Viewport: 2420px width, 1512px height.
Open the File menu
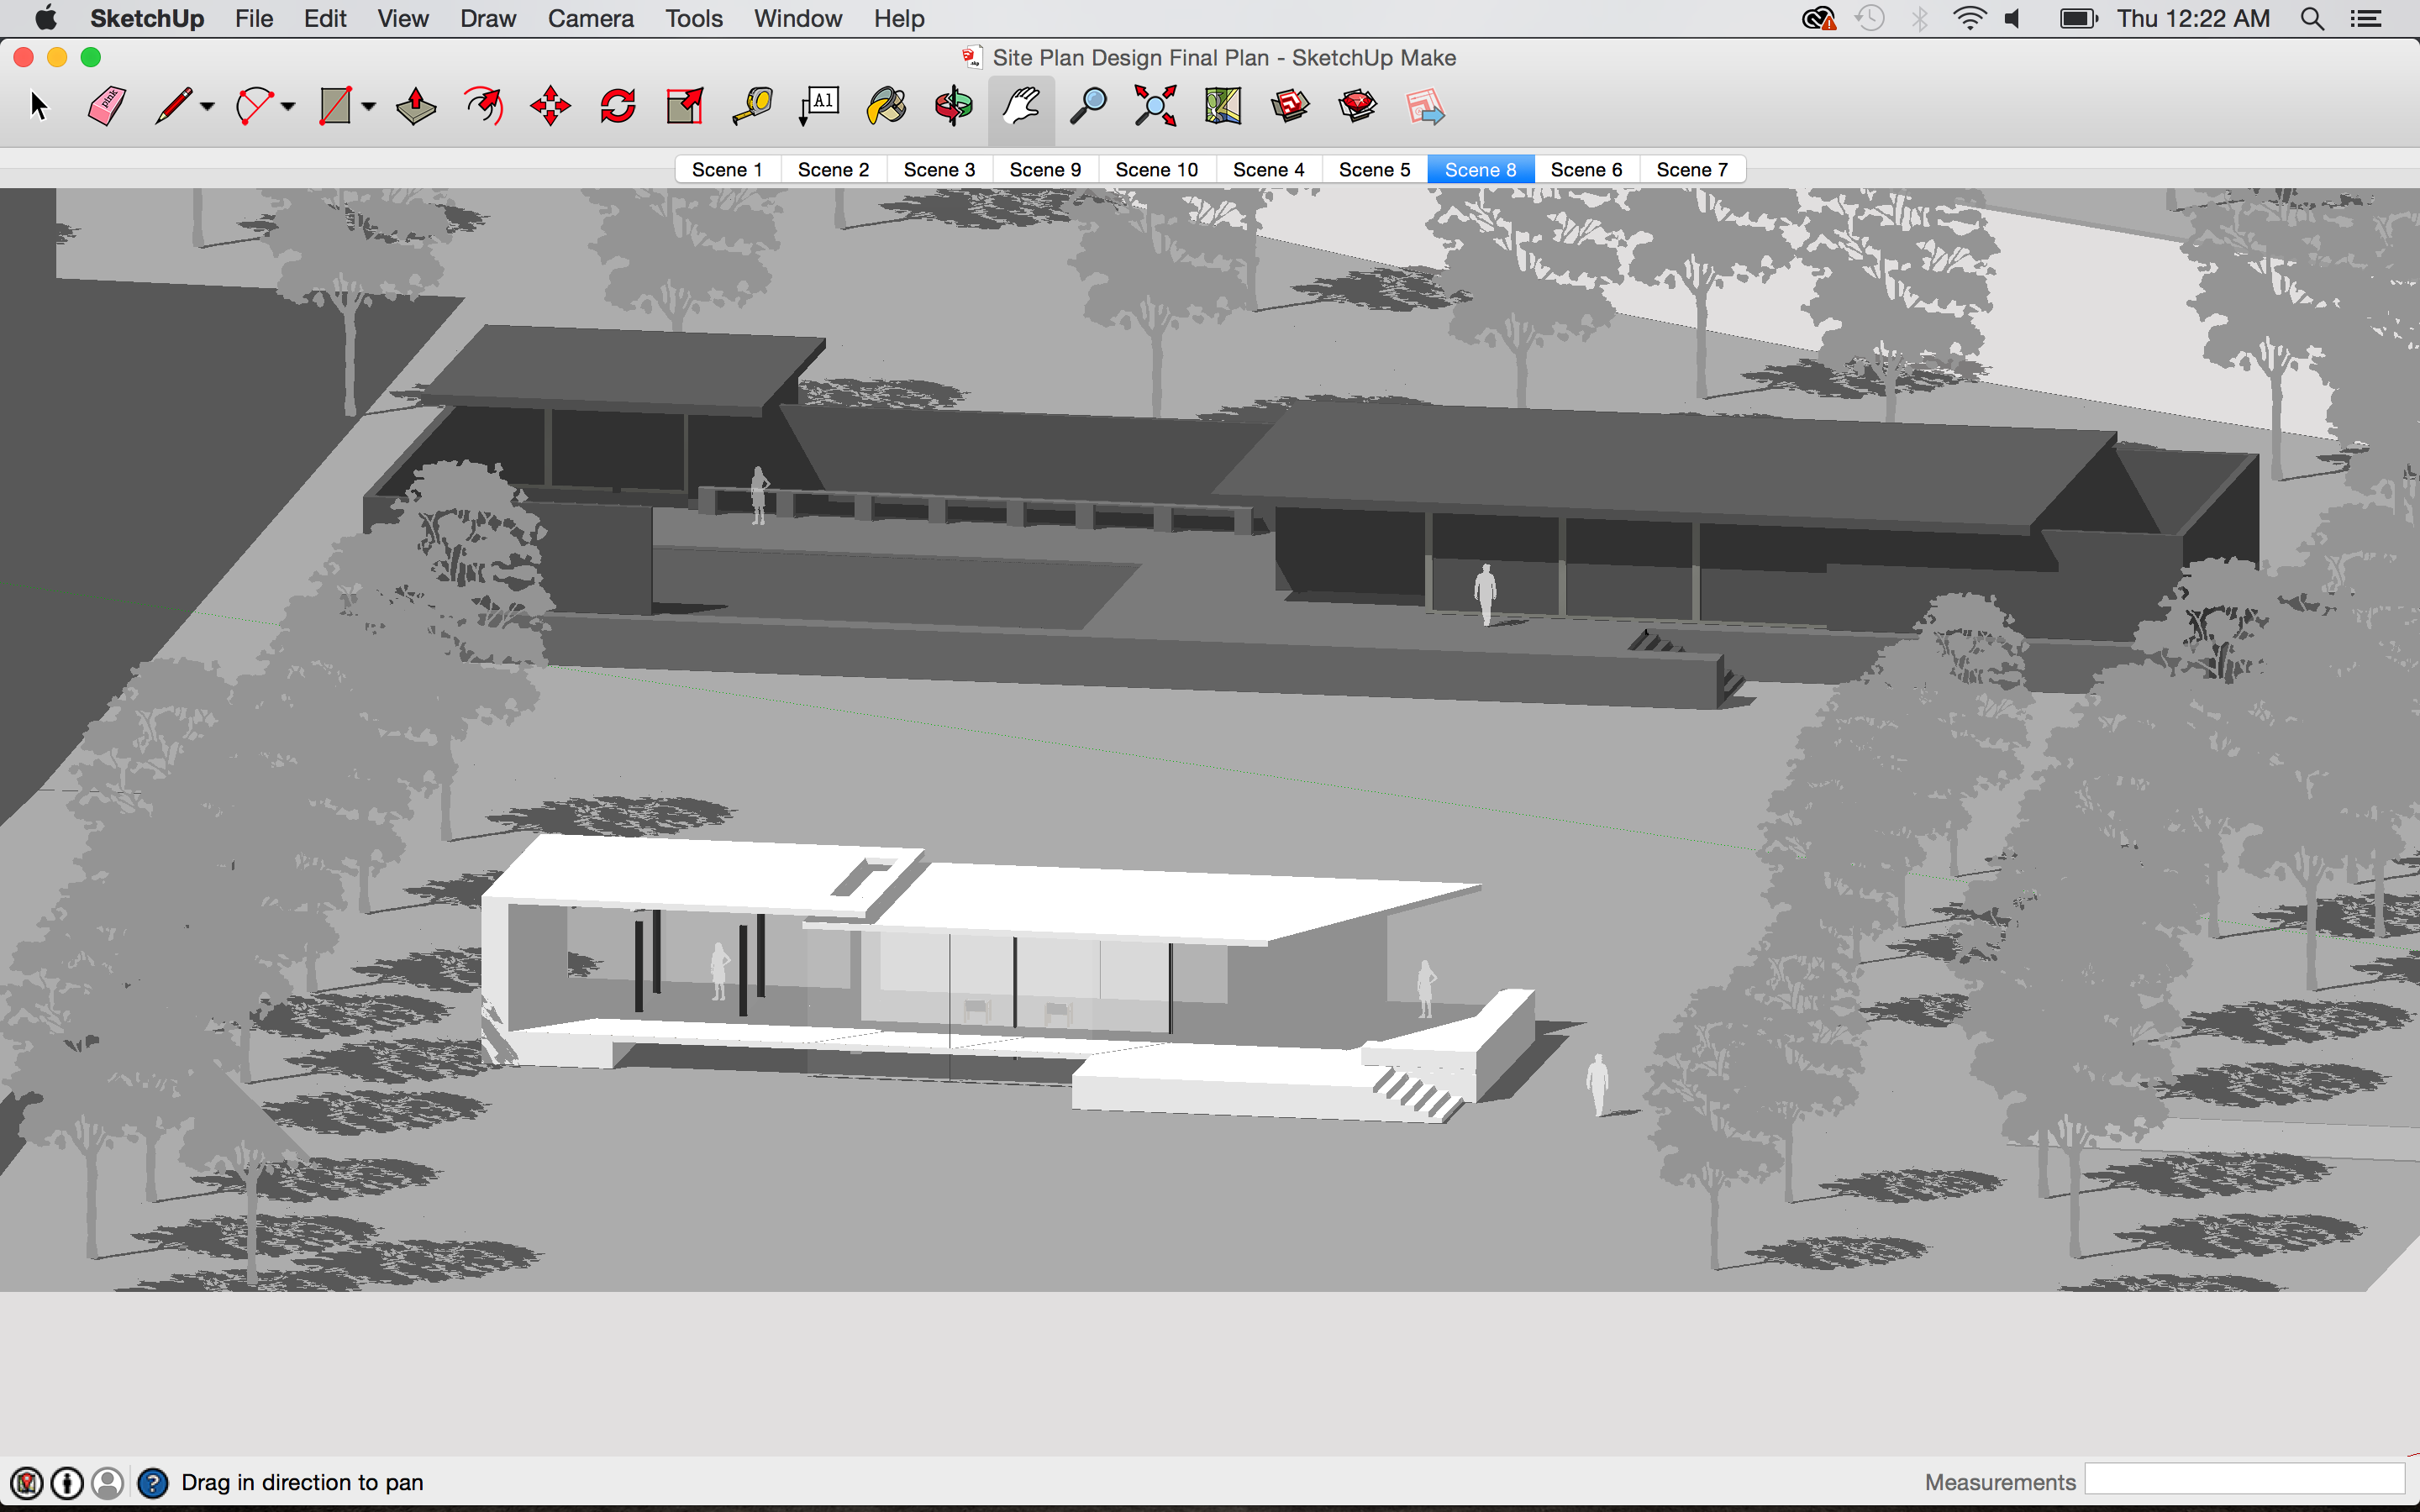pos(254,18)
